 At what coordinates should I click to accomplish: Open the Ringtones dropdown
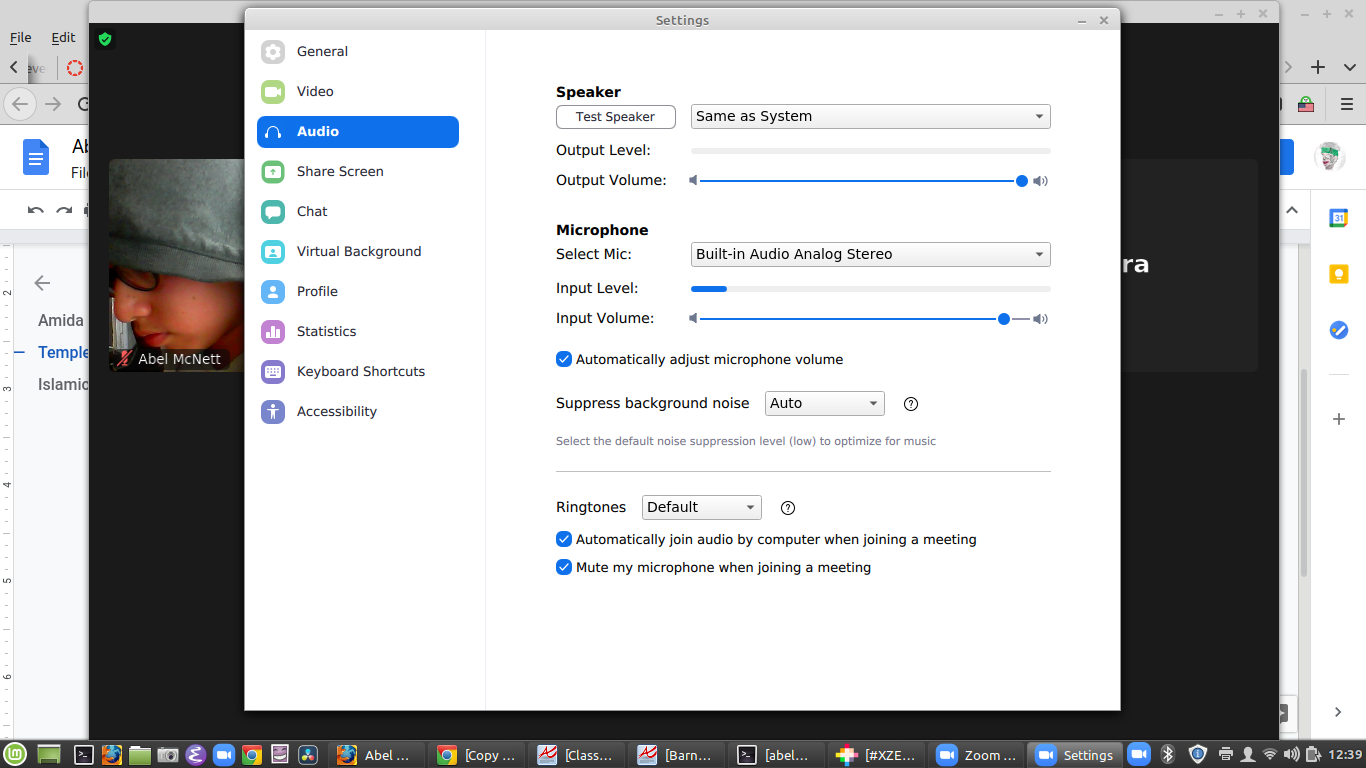point(702,508)
